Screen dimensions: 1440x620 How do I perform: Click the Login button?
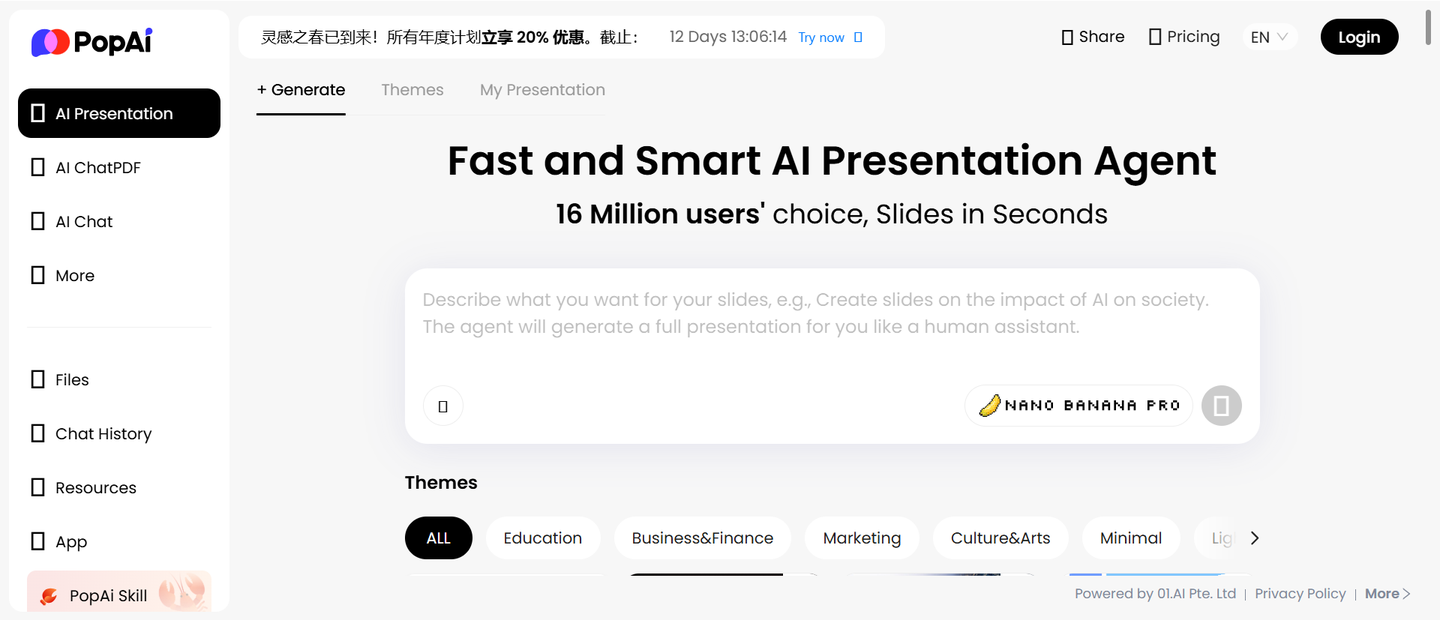1359,37
